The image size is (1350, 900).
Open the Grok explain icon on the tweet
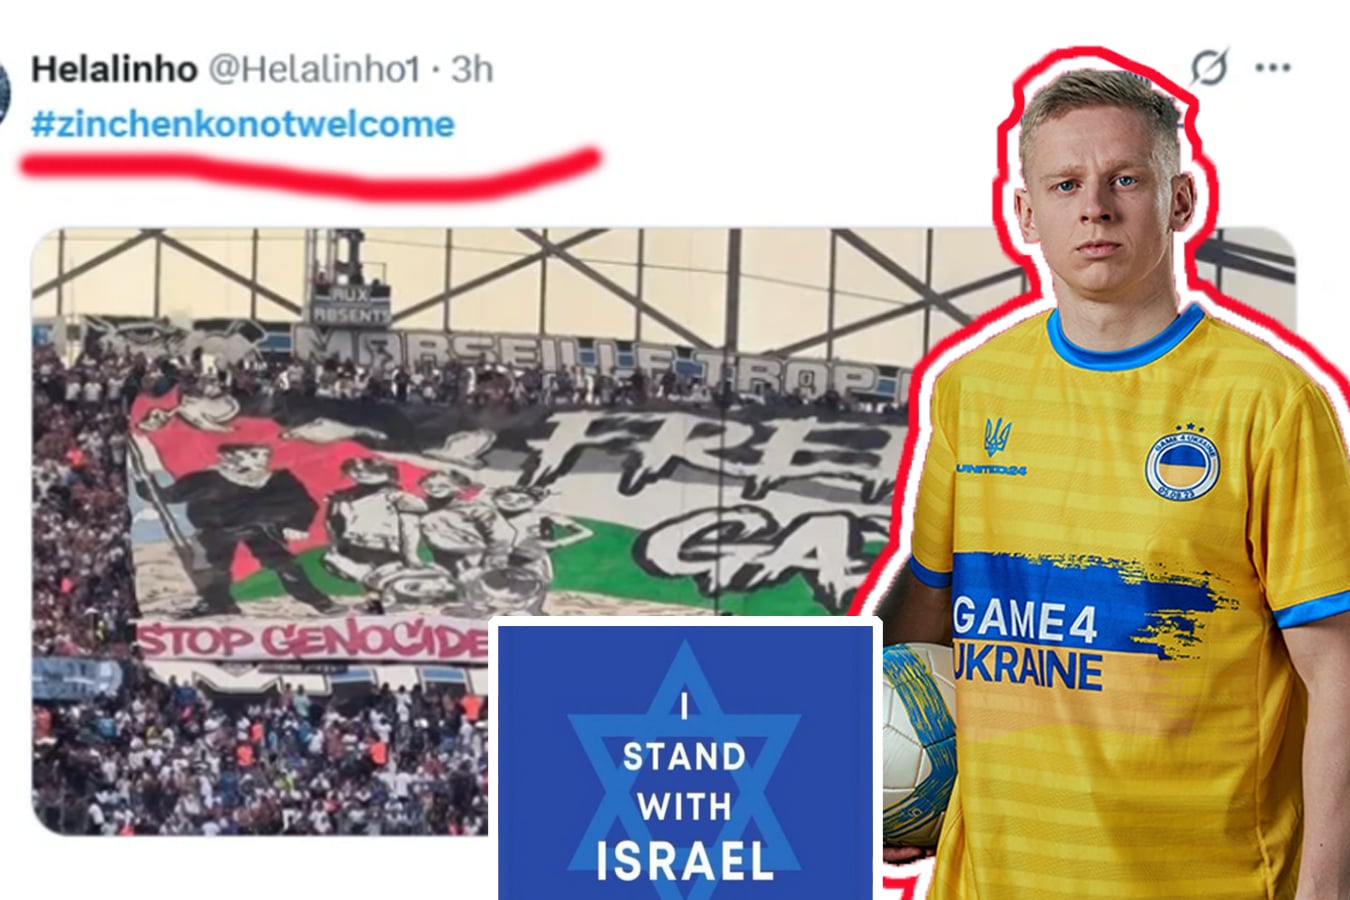(1209, 67)
